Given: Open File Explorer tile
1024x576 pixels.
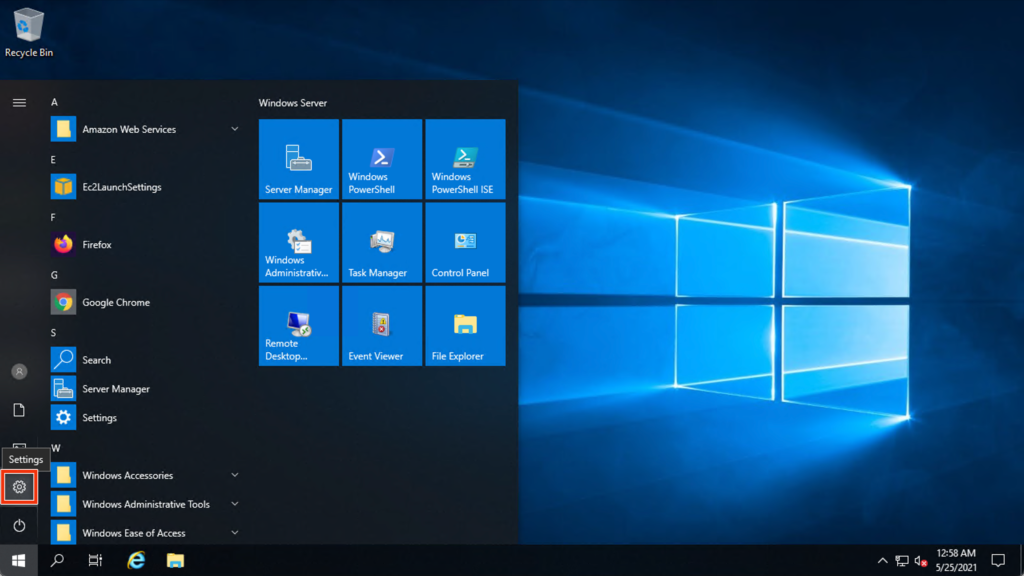Looking at the screenshot, I should (x=465, y=325).
